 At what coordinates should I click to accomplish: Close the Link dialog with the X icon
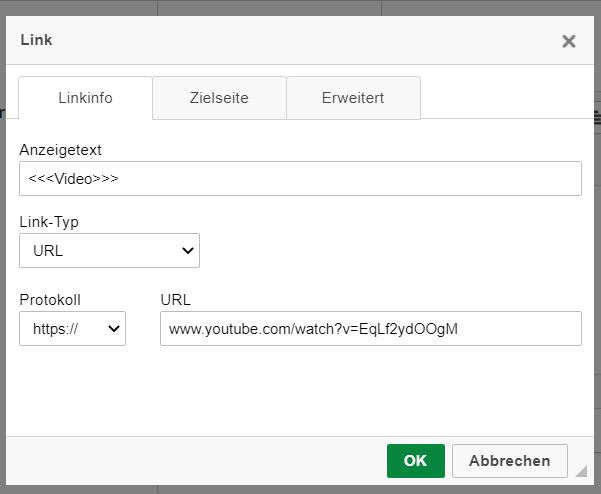569,41
